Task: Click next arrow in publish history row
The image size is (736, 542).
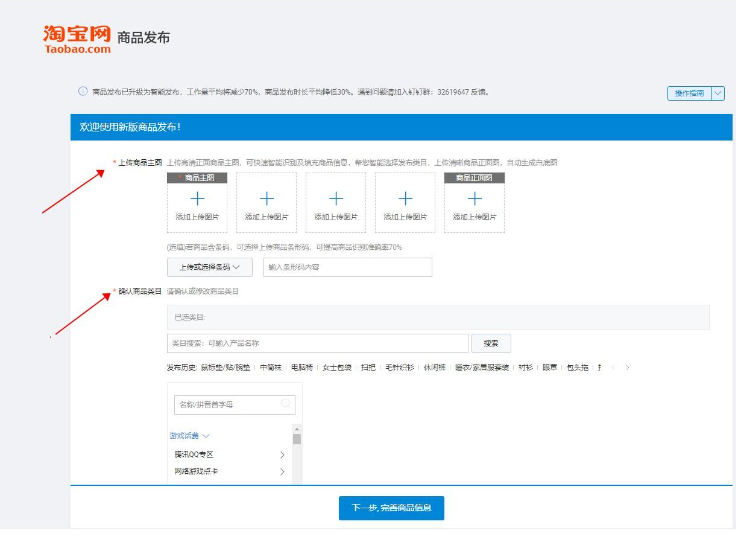Action: point(628,368)
